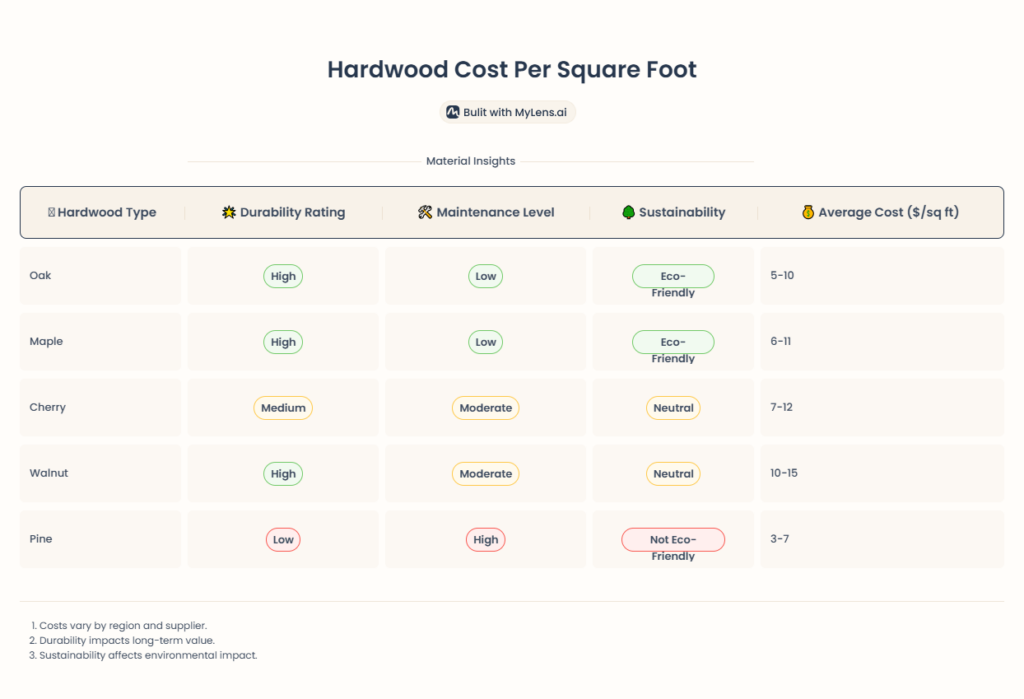Select the Maple row name
1024x699 pixels.
[x=46, y=342]
